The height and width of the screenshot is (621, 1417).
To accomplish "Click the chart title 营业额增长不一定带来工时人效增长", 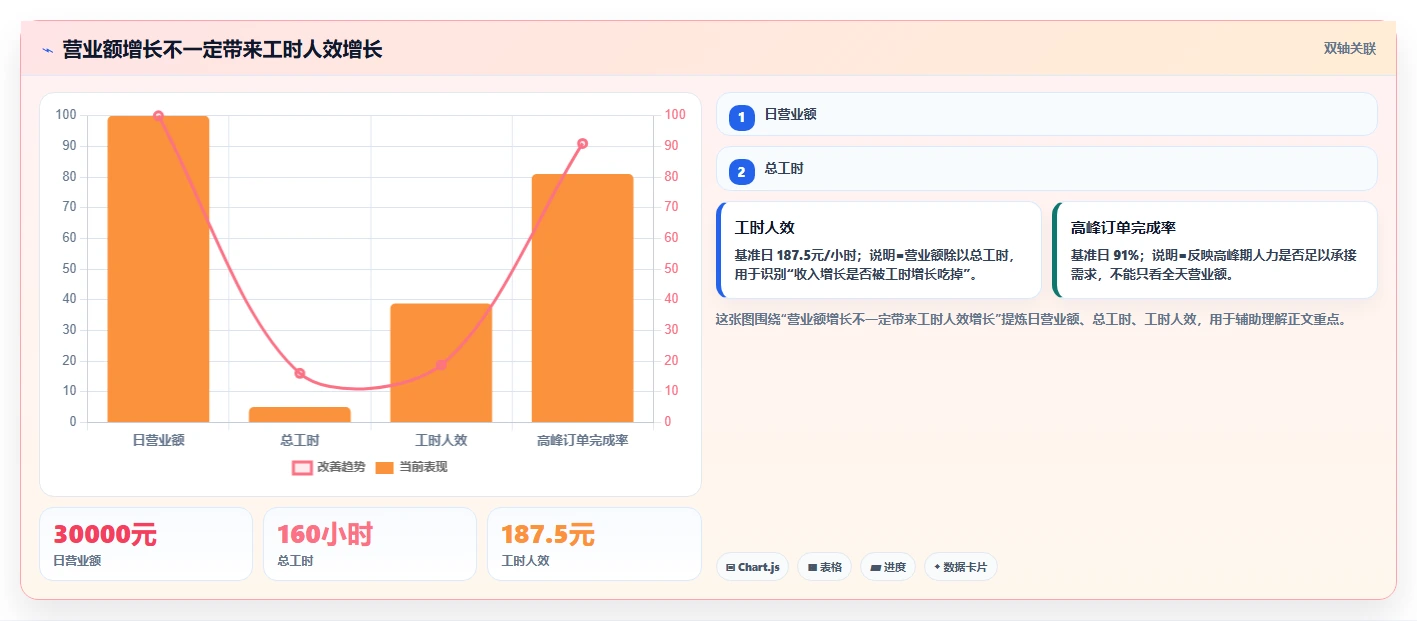I will point(222,50).
